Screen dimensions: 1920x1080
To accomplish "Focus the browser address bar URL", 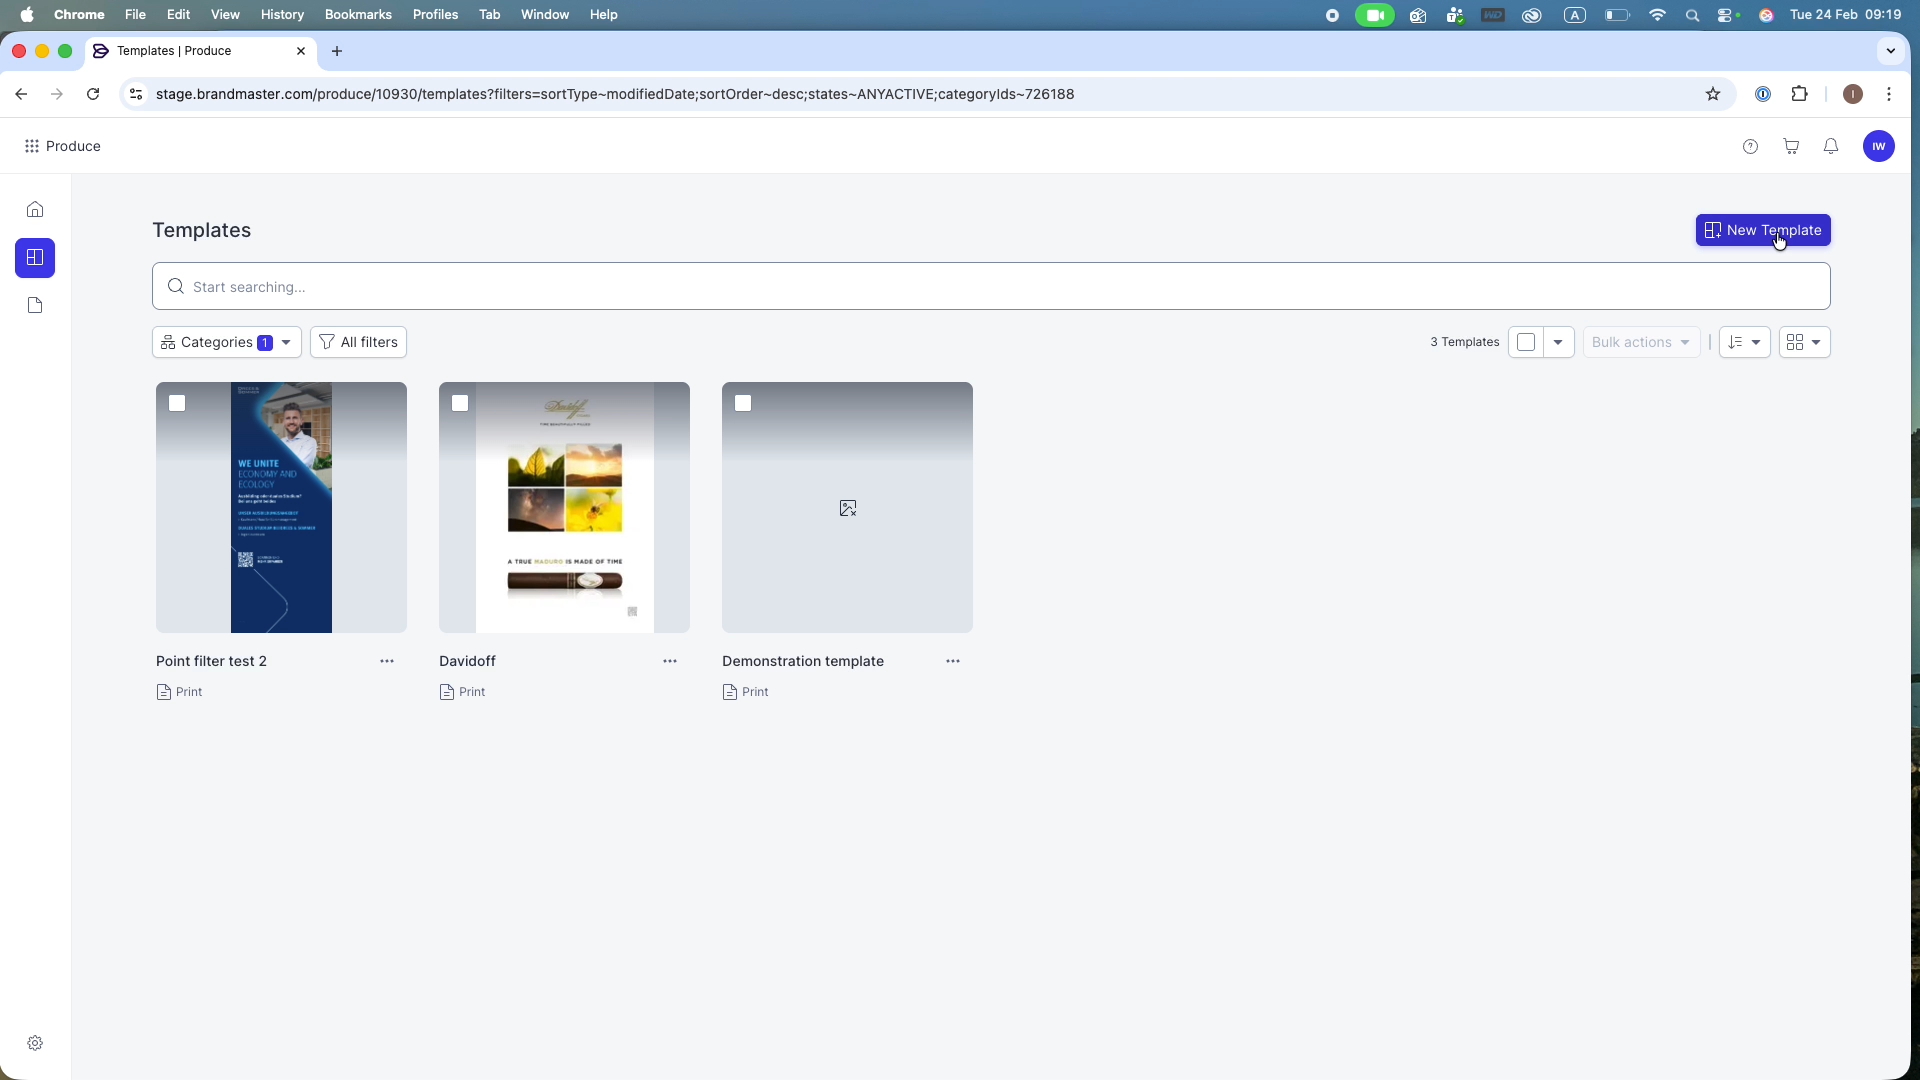I will pyautogui.click(x=615, y=94).
